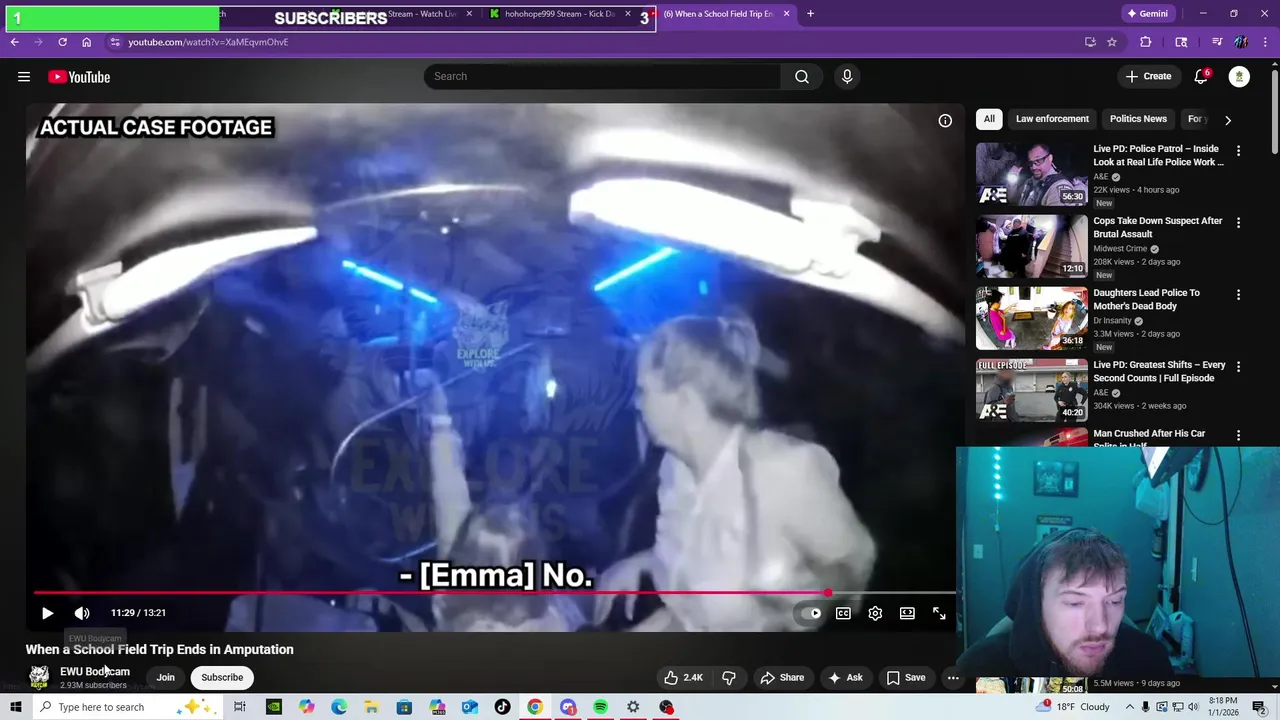Play the paused video

47,613
